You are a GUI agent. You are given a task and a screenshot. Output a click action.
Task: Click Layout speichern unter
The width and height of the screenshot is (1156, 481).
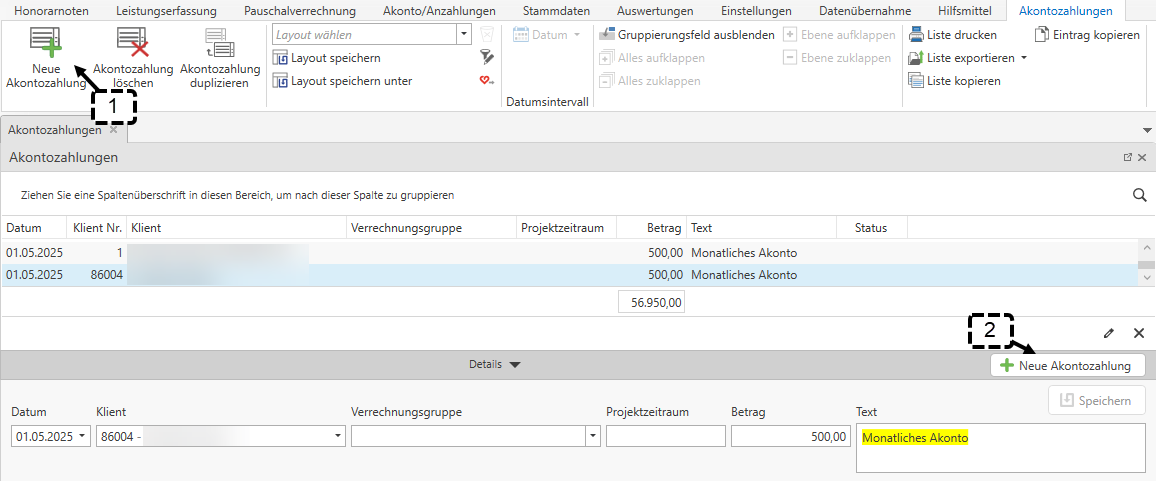(x=350, y=81)
